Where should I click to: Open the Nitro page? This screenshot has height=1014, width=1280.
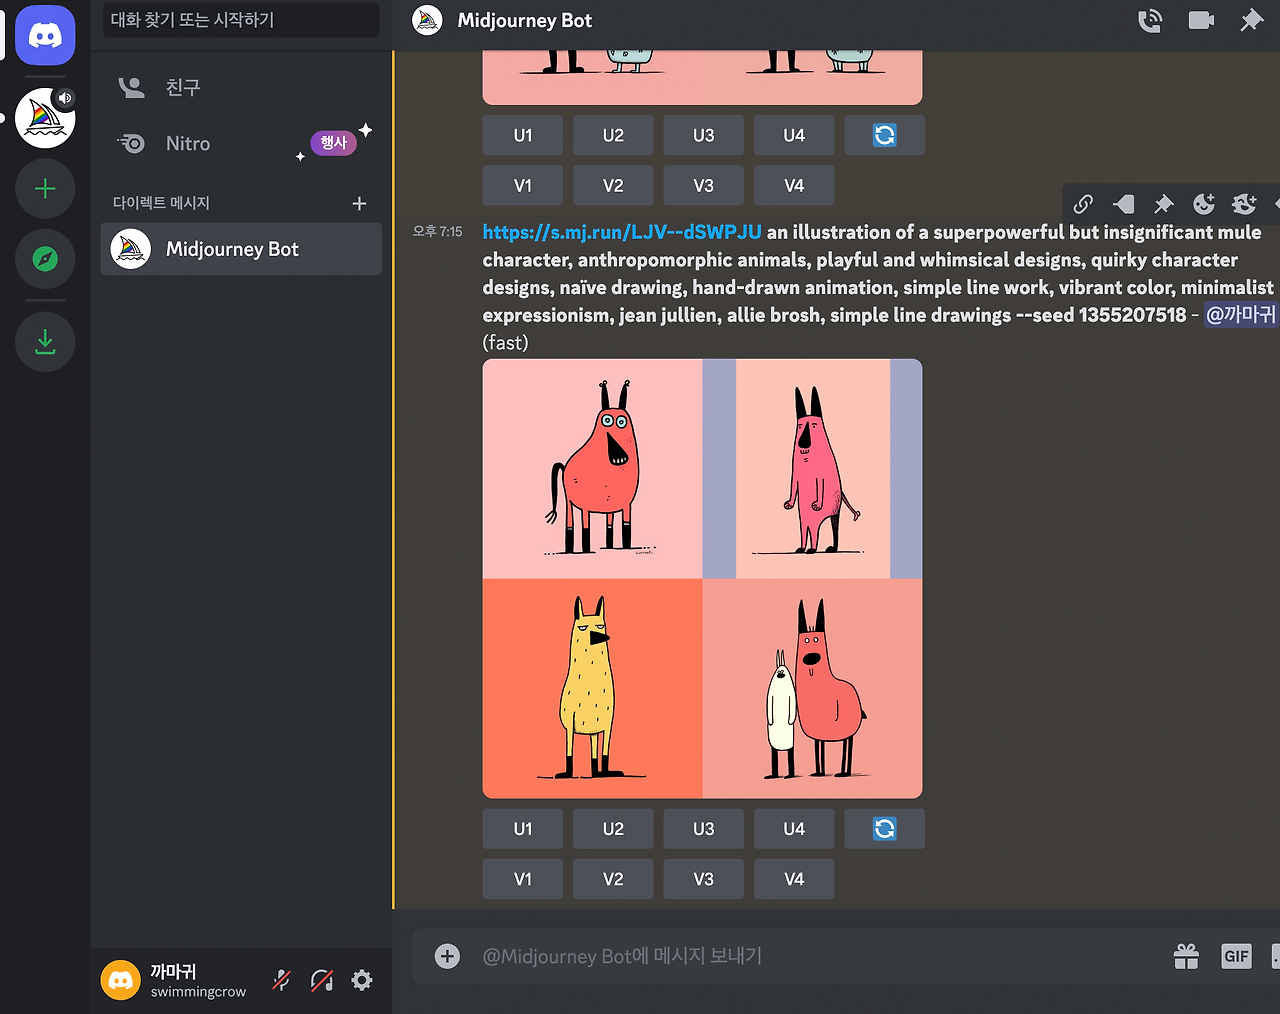[241, 143]
